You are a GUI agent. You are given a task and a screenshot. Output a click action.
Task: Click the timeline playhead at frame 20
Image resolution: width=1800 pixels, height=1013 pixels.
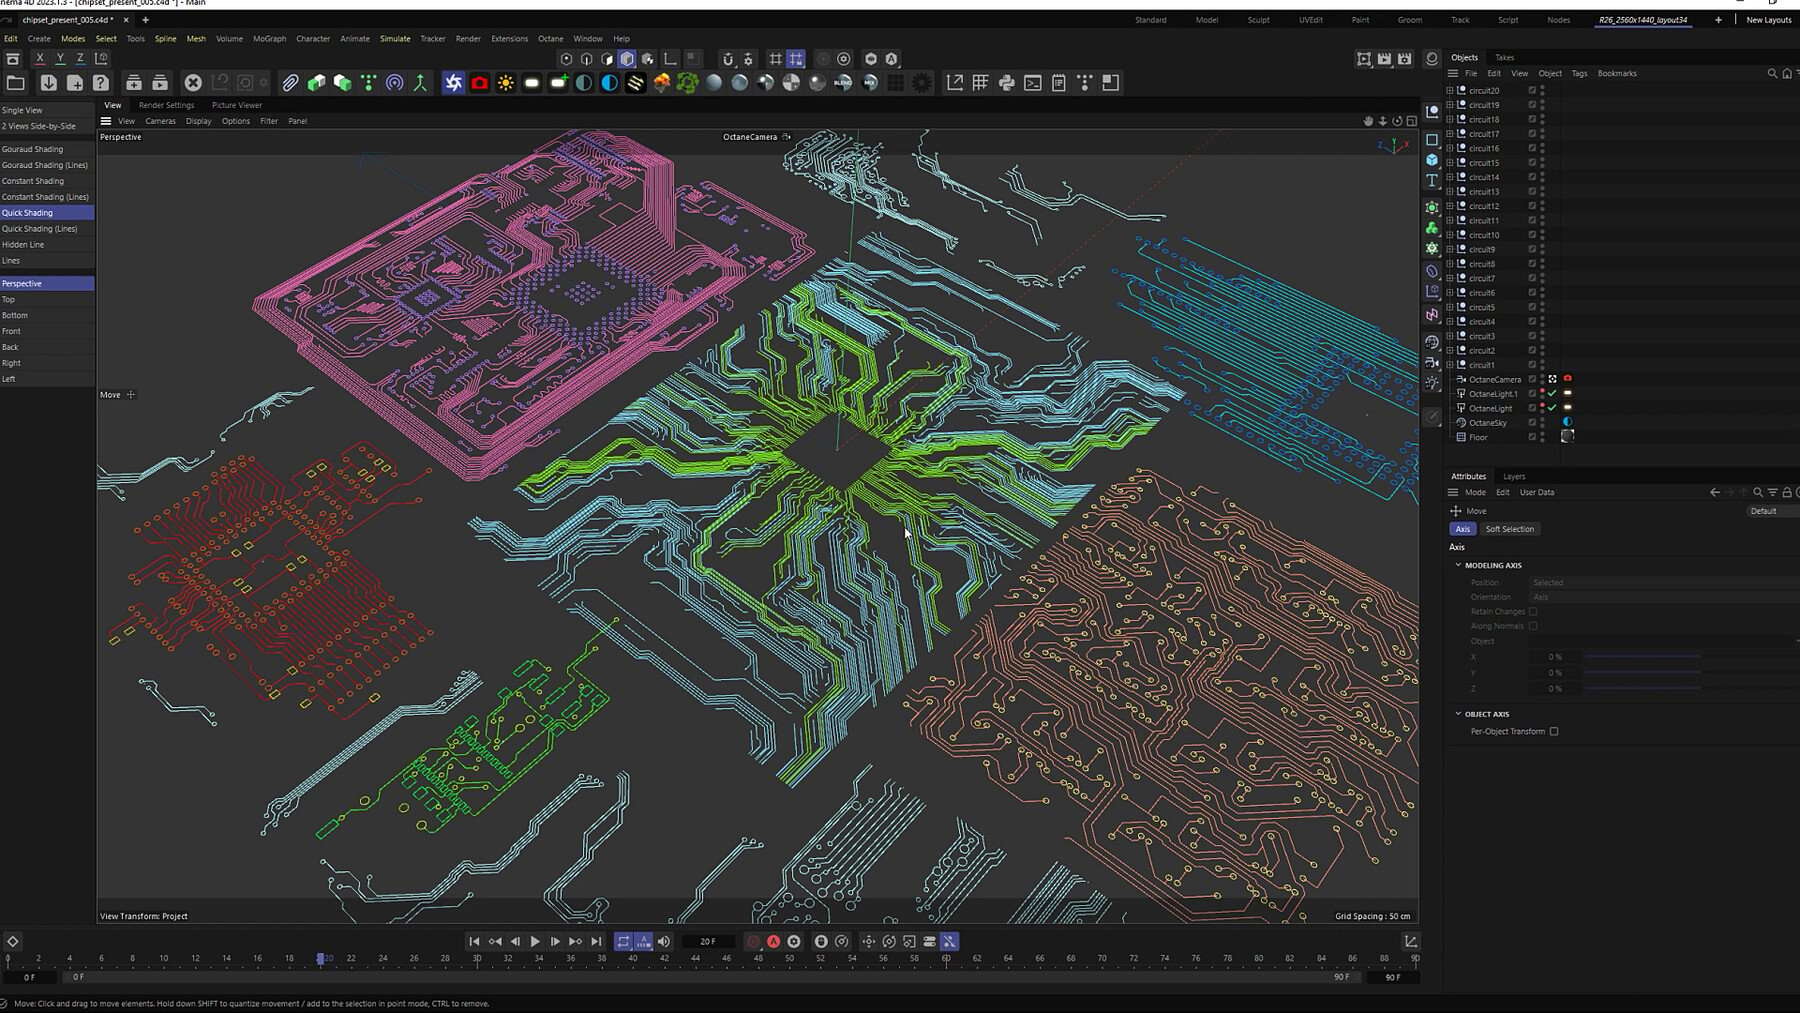(x=321, y=958)
